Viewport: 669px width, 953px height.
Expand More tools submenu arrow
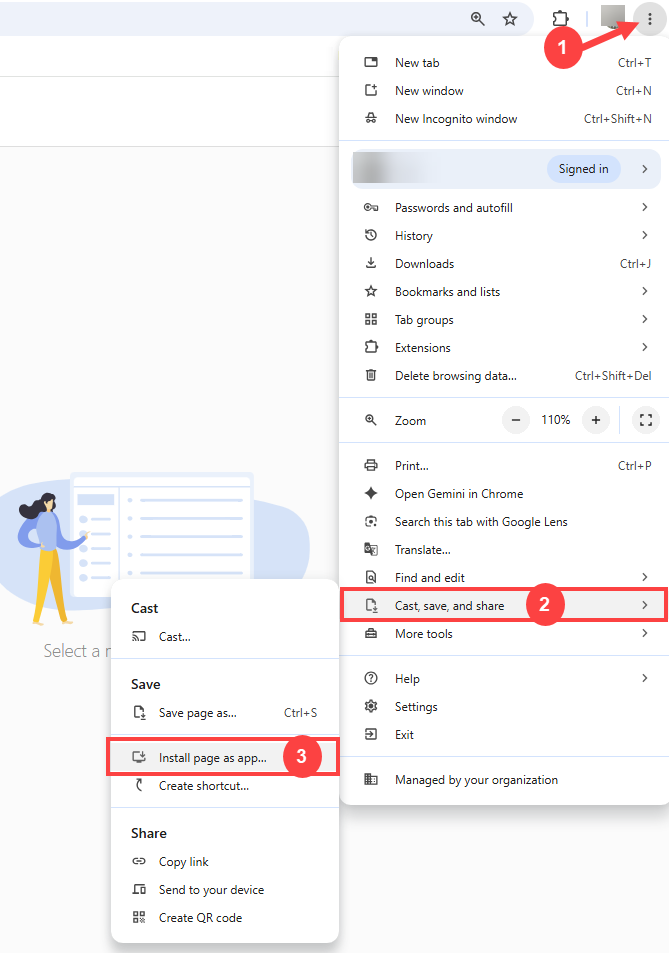click(x=645, y=633)
